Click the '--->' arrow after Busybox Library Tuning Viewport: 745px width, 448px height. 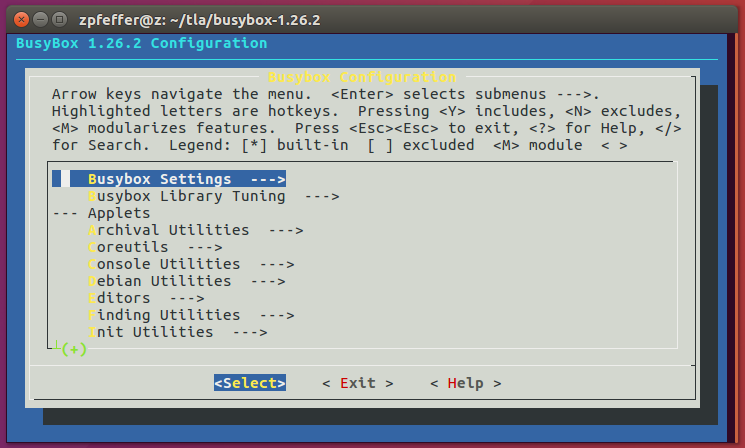coord(322,196)
